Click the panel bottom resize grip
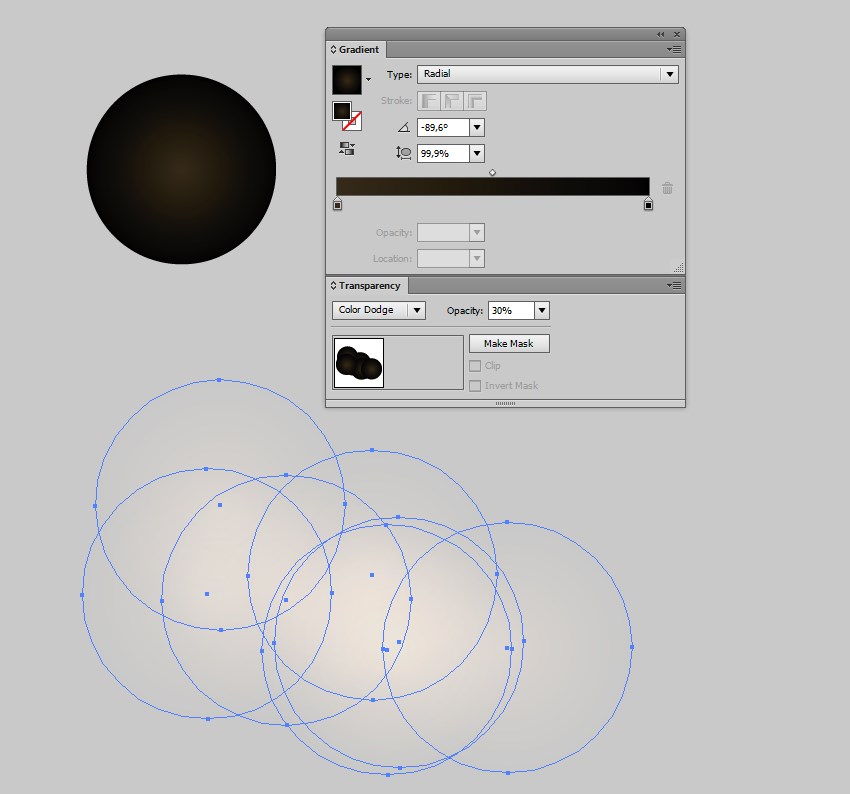Image resolution: width=850 pixels, height=794 pixels. click(x=505, y=403)
